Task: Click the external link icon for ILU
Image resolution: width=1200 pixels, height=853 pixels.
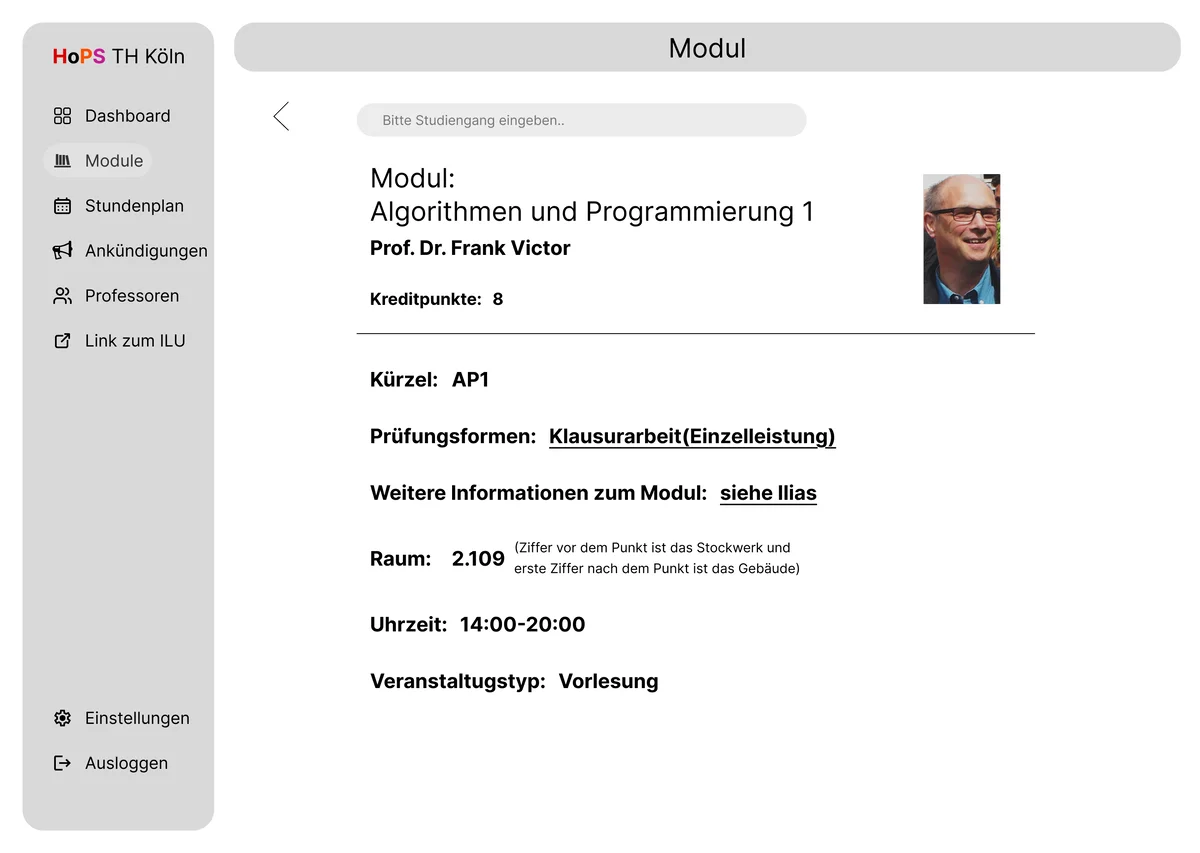Action: [x=62, y=341]
